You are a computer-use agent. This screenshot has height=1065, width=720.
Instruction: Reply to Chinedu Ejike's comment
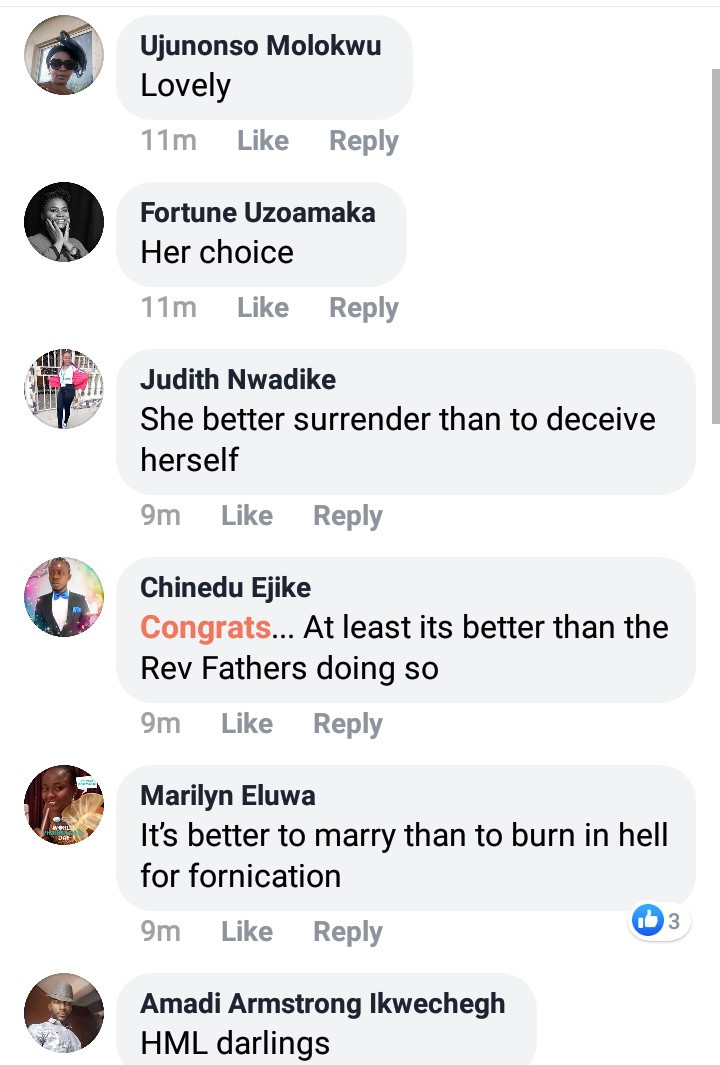(348, 724)
